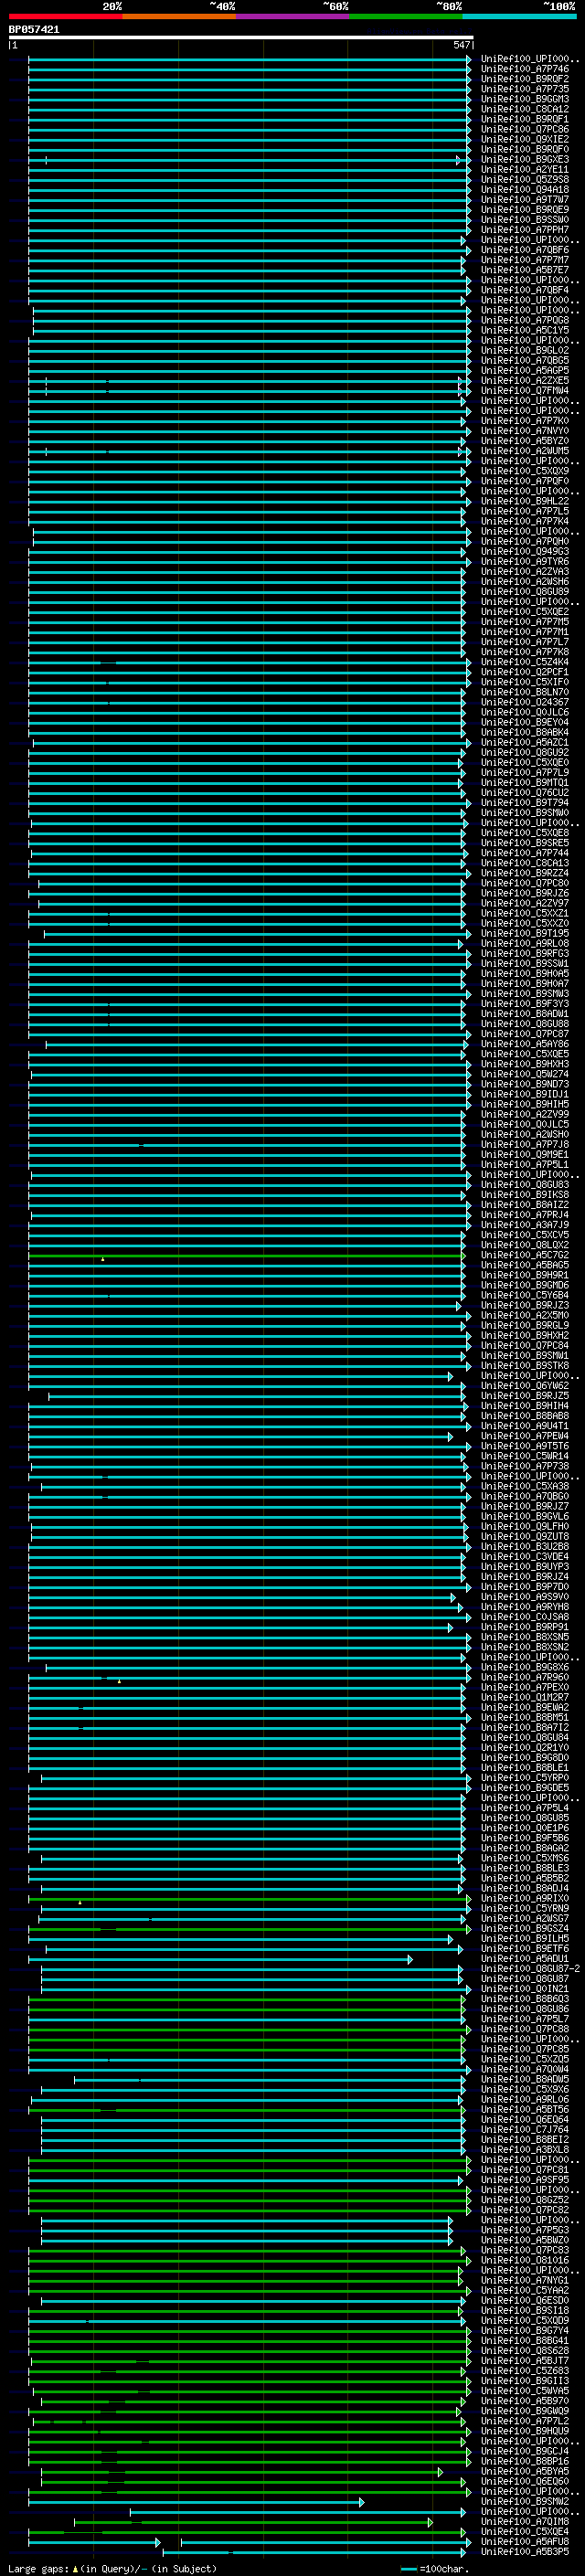The width and height of the screenshot is (585, 2576).
Task: Select hit label UniRef100_B9RQF1
Action: click(525, 119)
